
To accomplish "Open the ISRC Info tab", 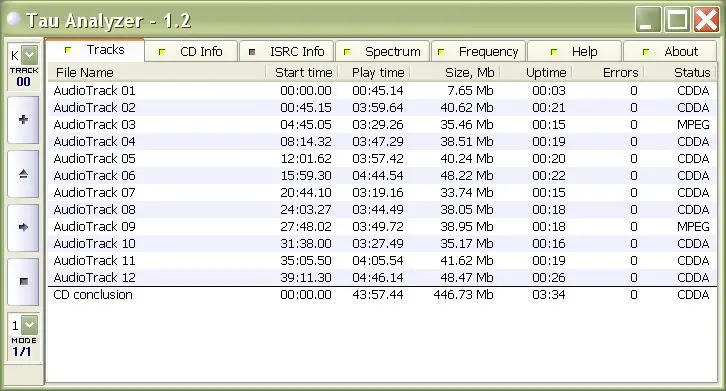I will pos(287,51).
